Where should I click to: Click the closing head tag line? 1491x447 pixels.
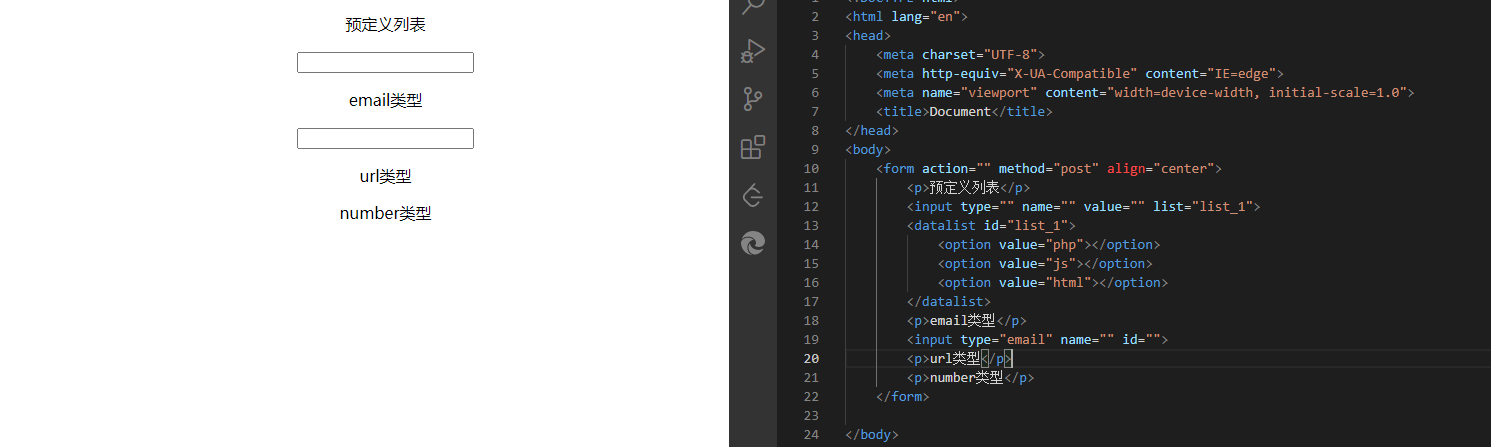[872, 131]
